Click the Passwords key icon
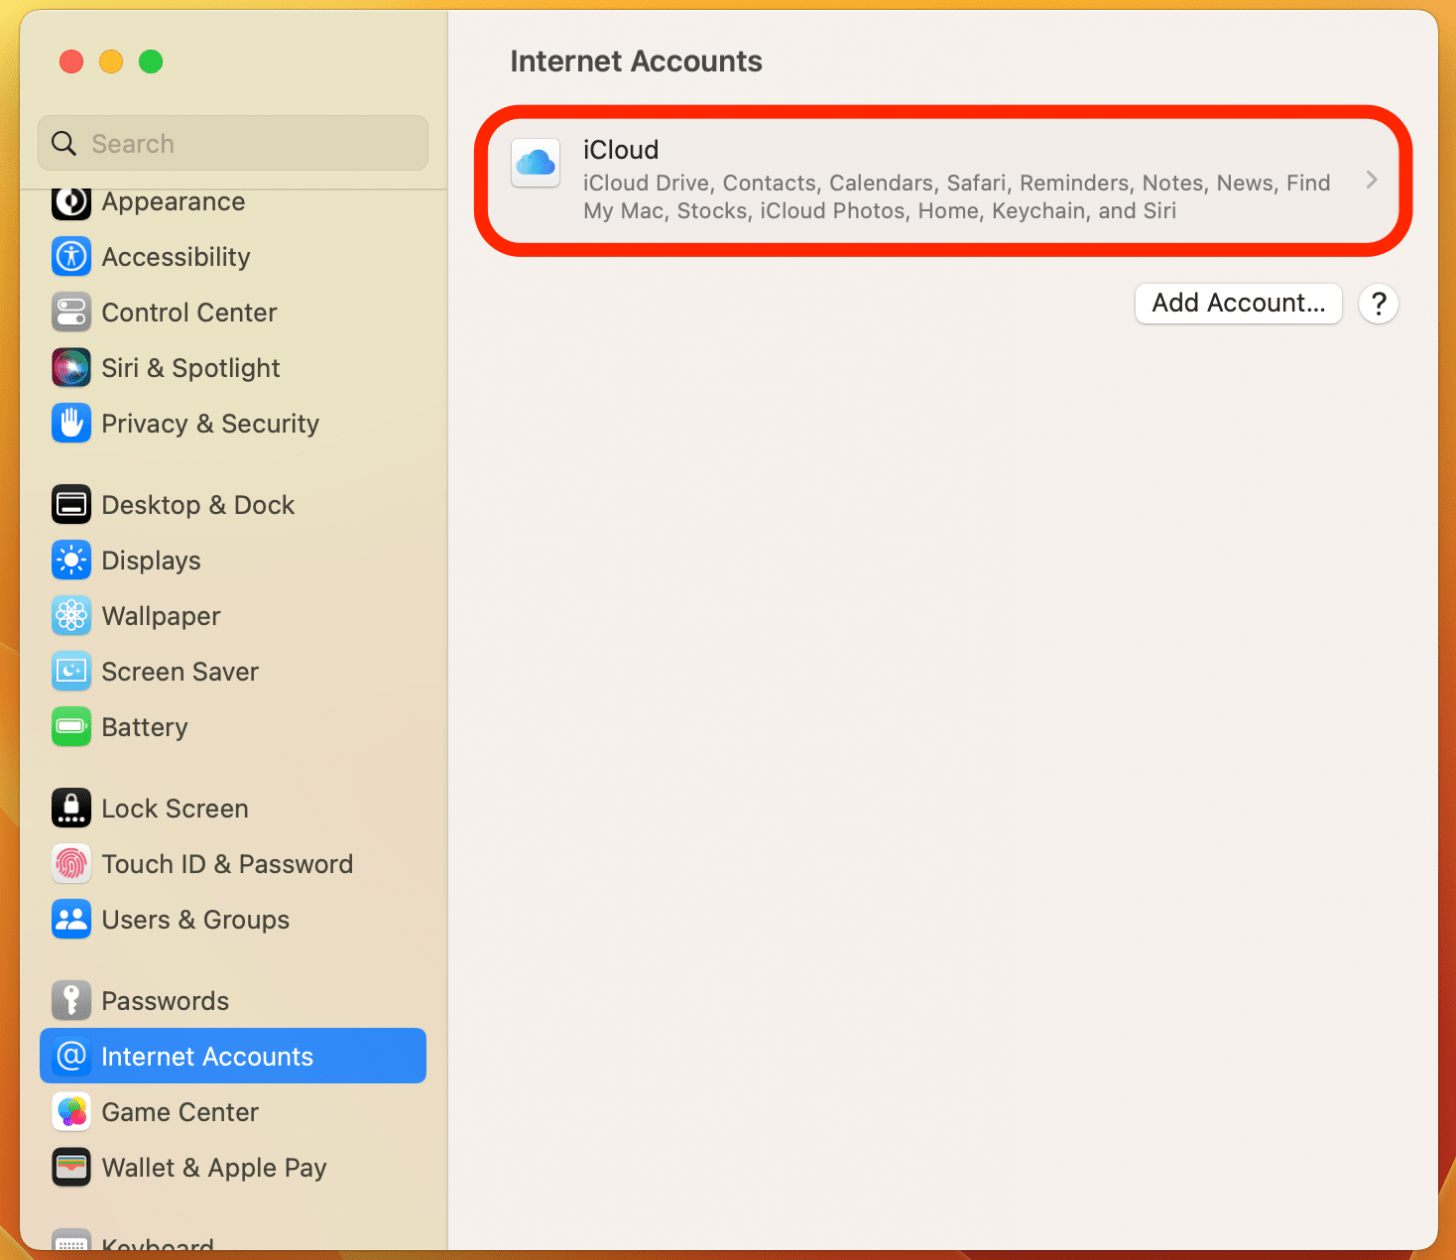This screenshot has width=1456, height=1260. tap(71, 1001)
